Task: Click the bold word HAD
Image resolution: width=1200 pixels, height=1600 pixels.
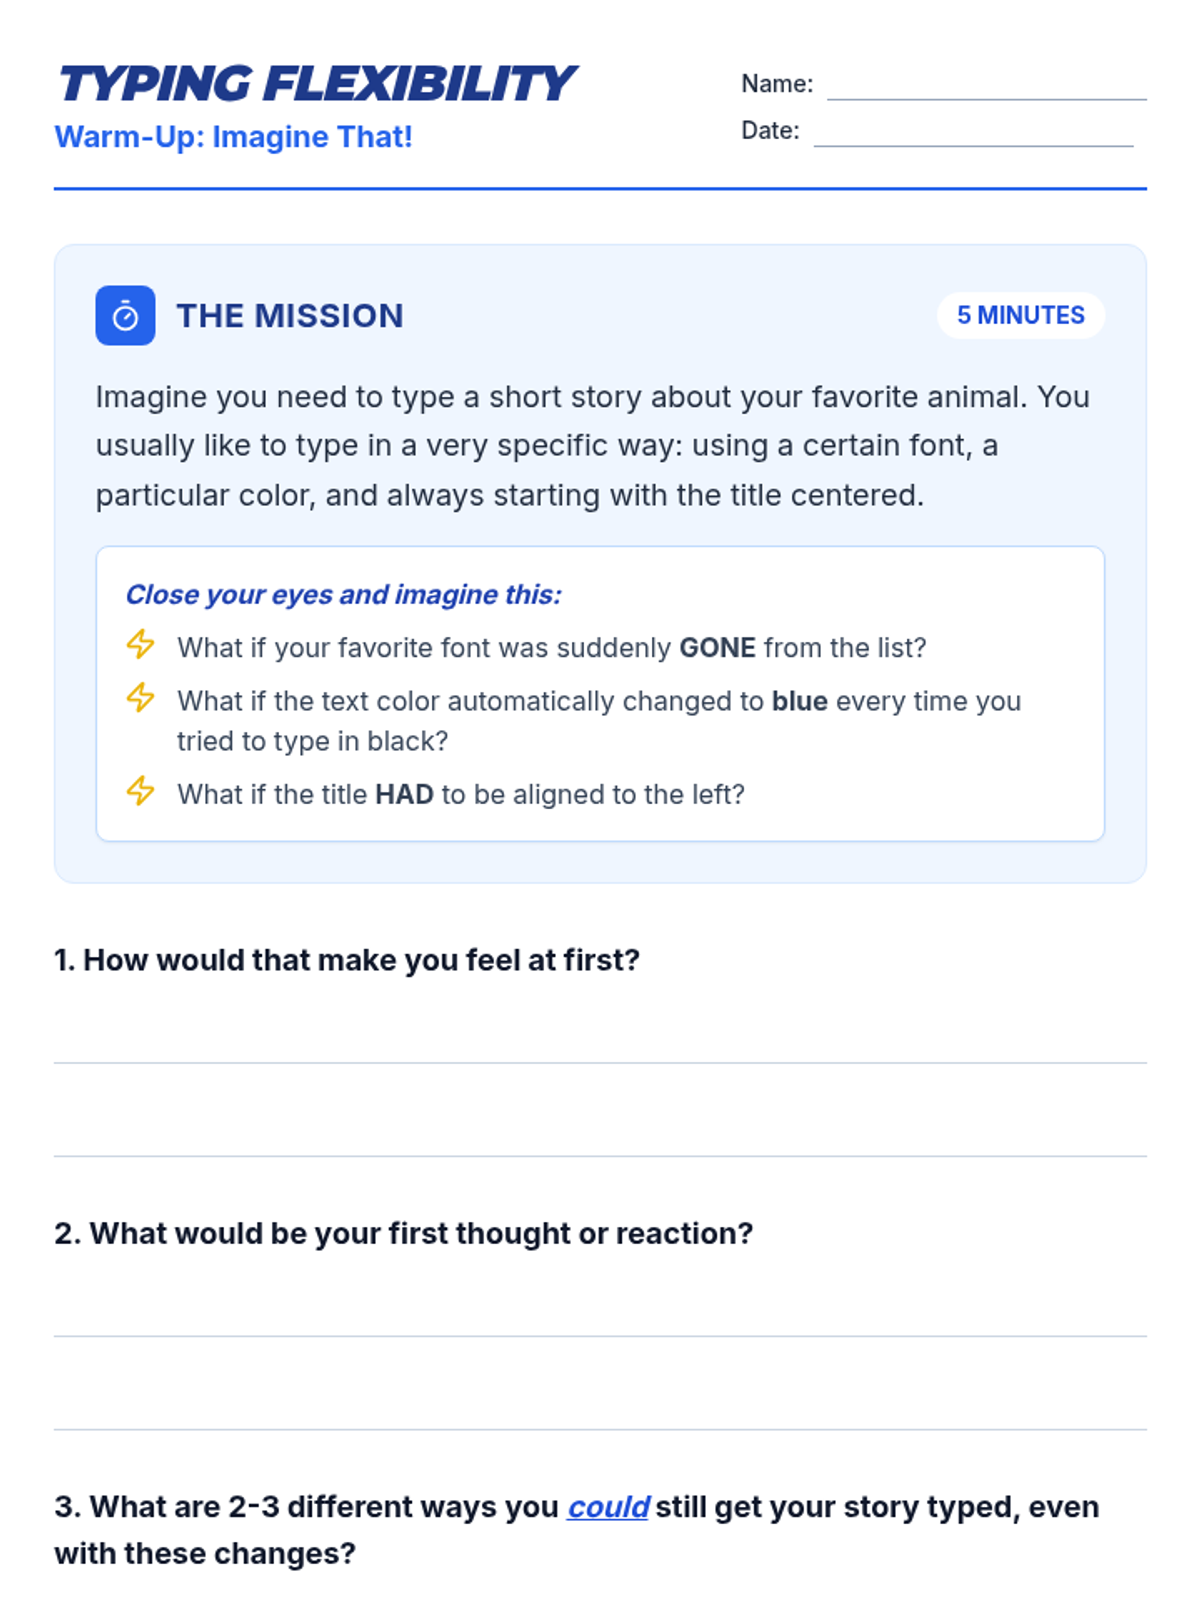Action: [404, 794]
